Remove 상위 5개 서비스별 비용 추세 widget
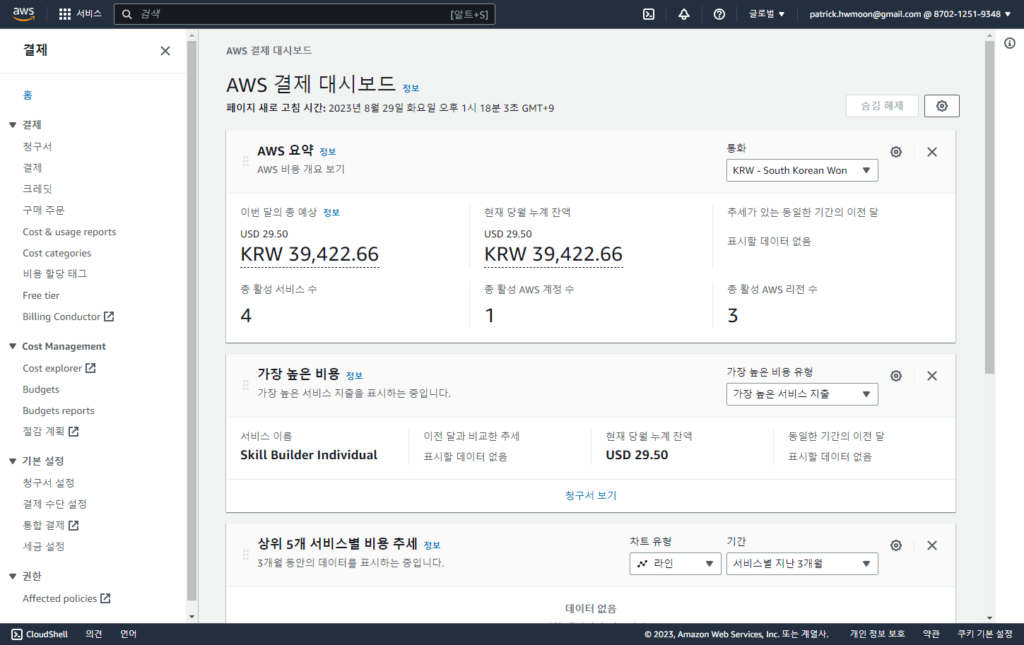 point(932,546)
